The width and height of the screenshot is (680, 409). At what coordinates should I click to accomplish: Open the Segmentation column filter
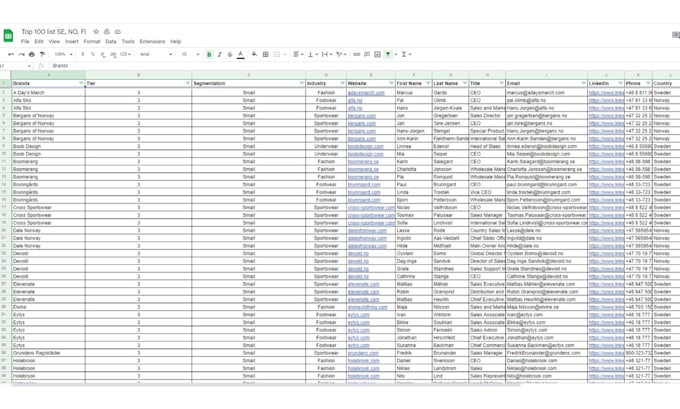coord(301,83)
